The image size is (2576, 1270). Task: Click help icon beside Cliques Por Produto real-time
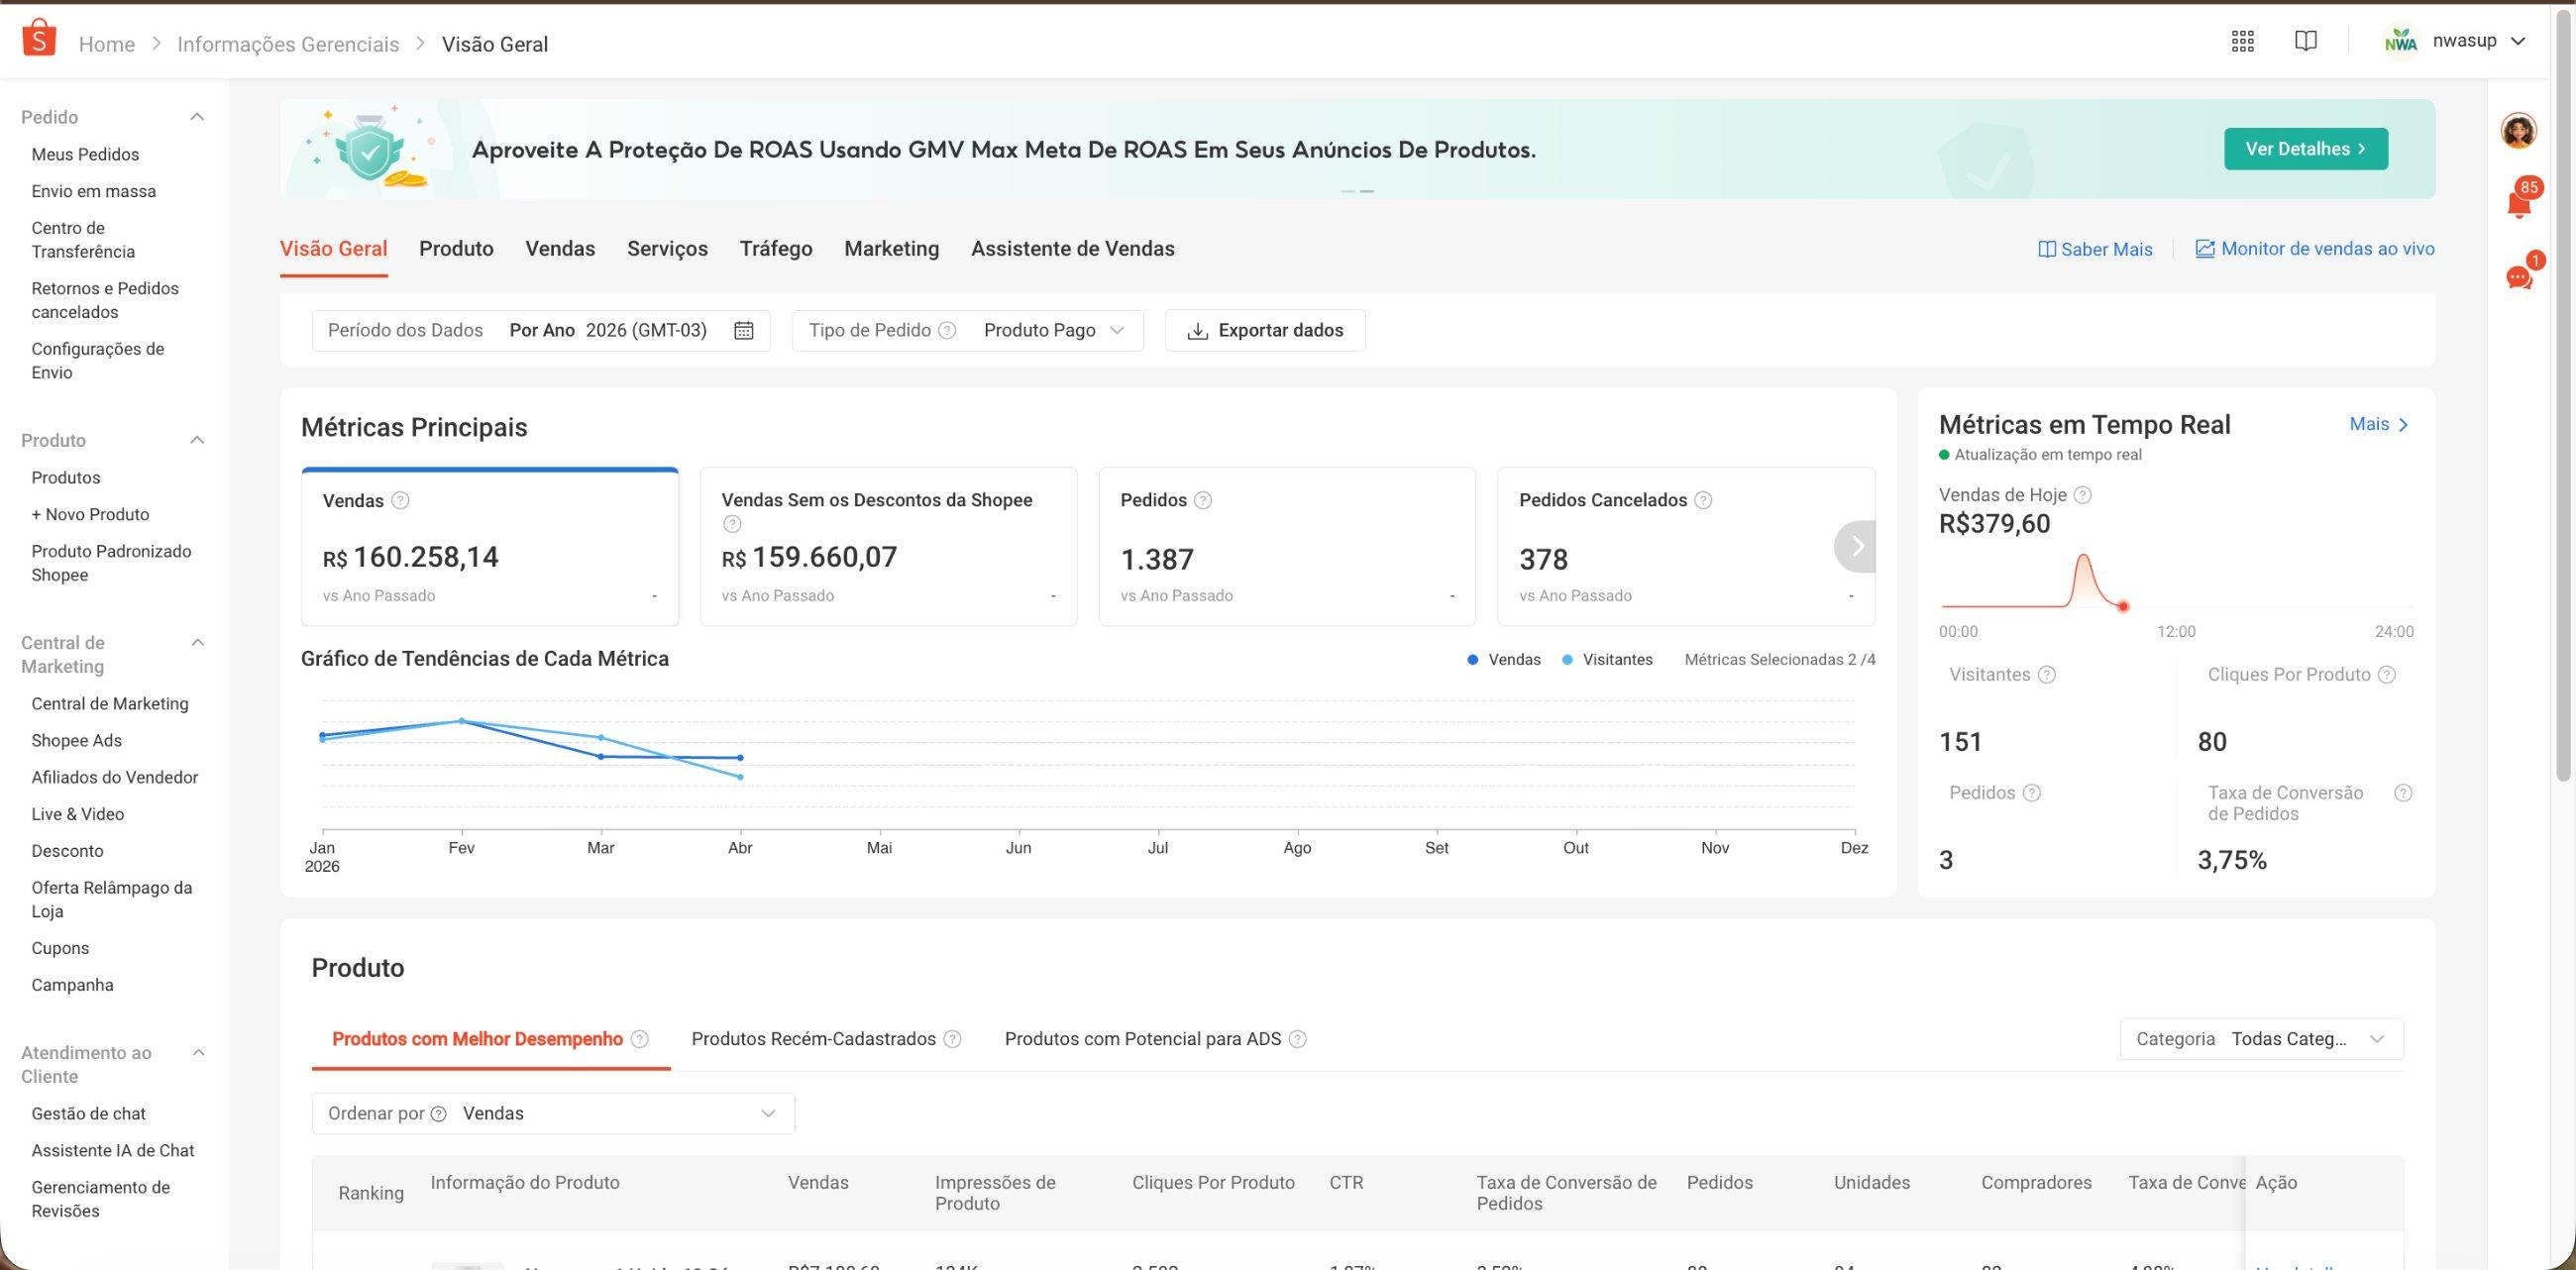click(x=2387, y=675)
